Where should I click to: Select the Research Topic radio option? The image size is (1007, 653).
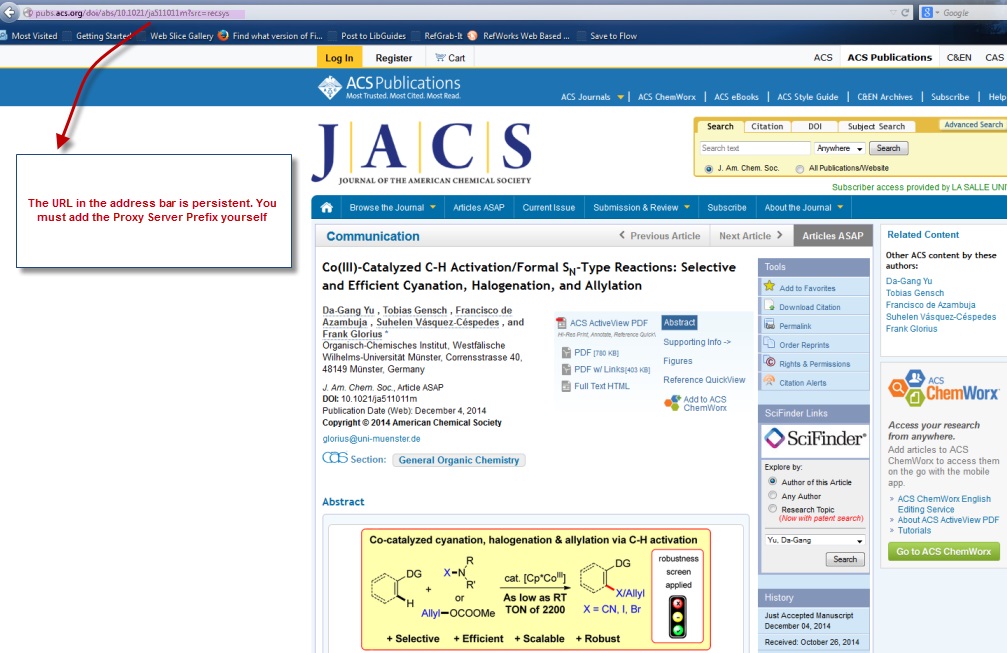tap(773, 509)
